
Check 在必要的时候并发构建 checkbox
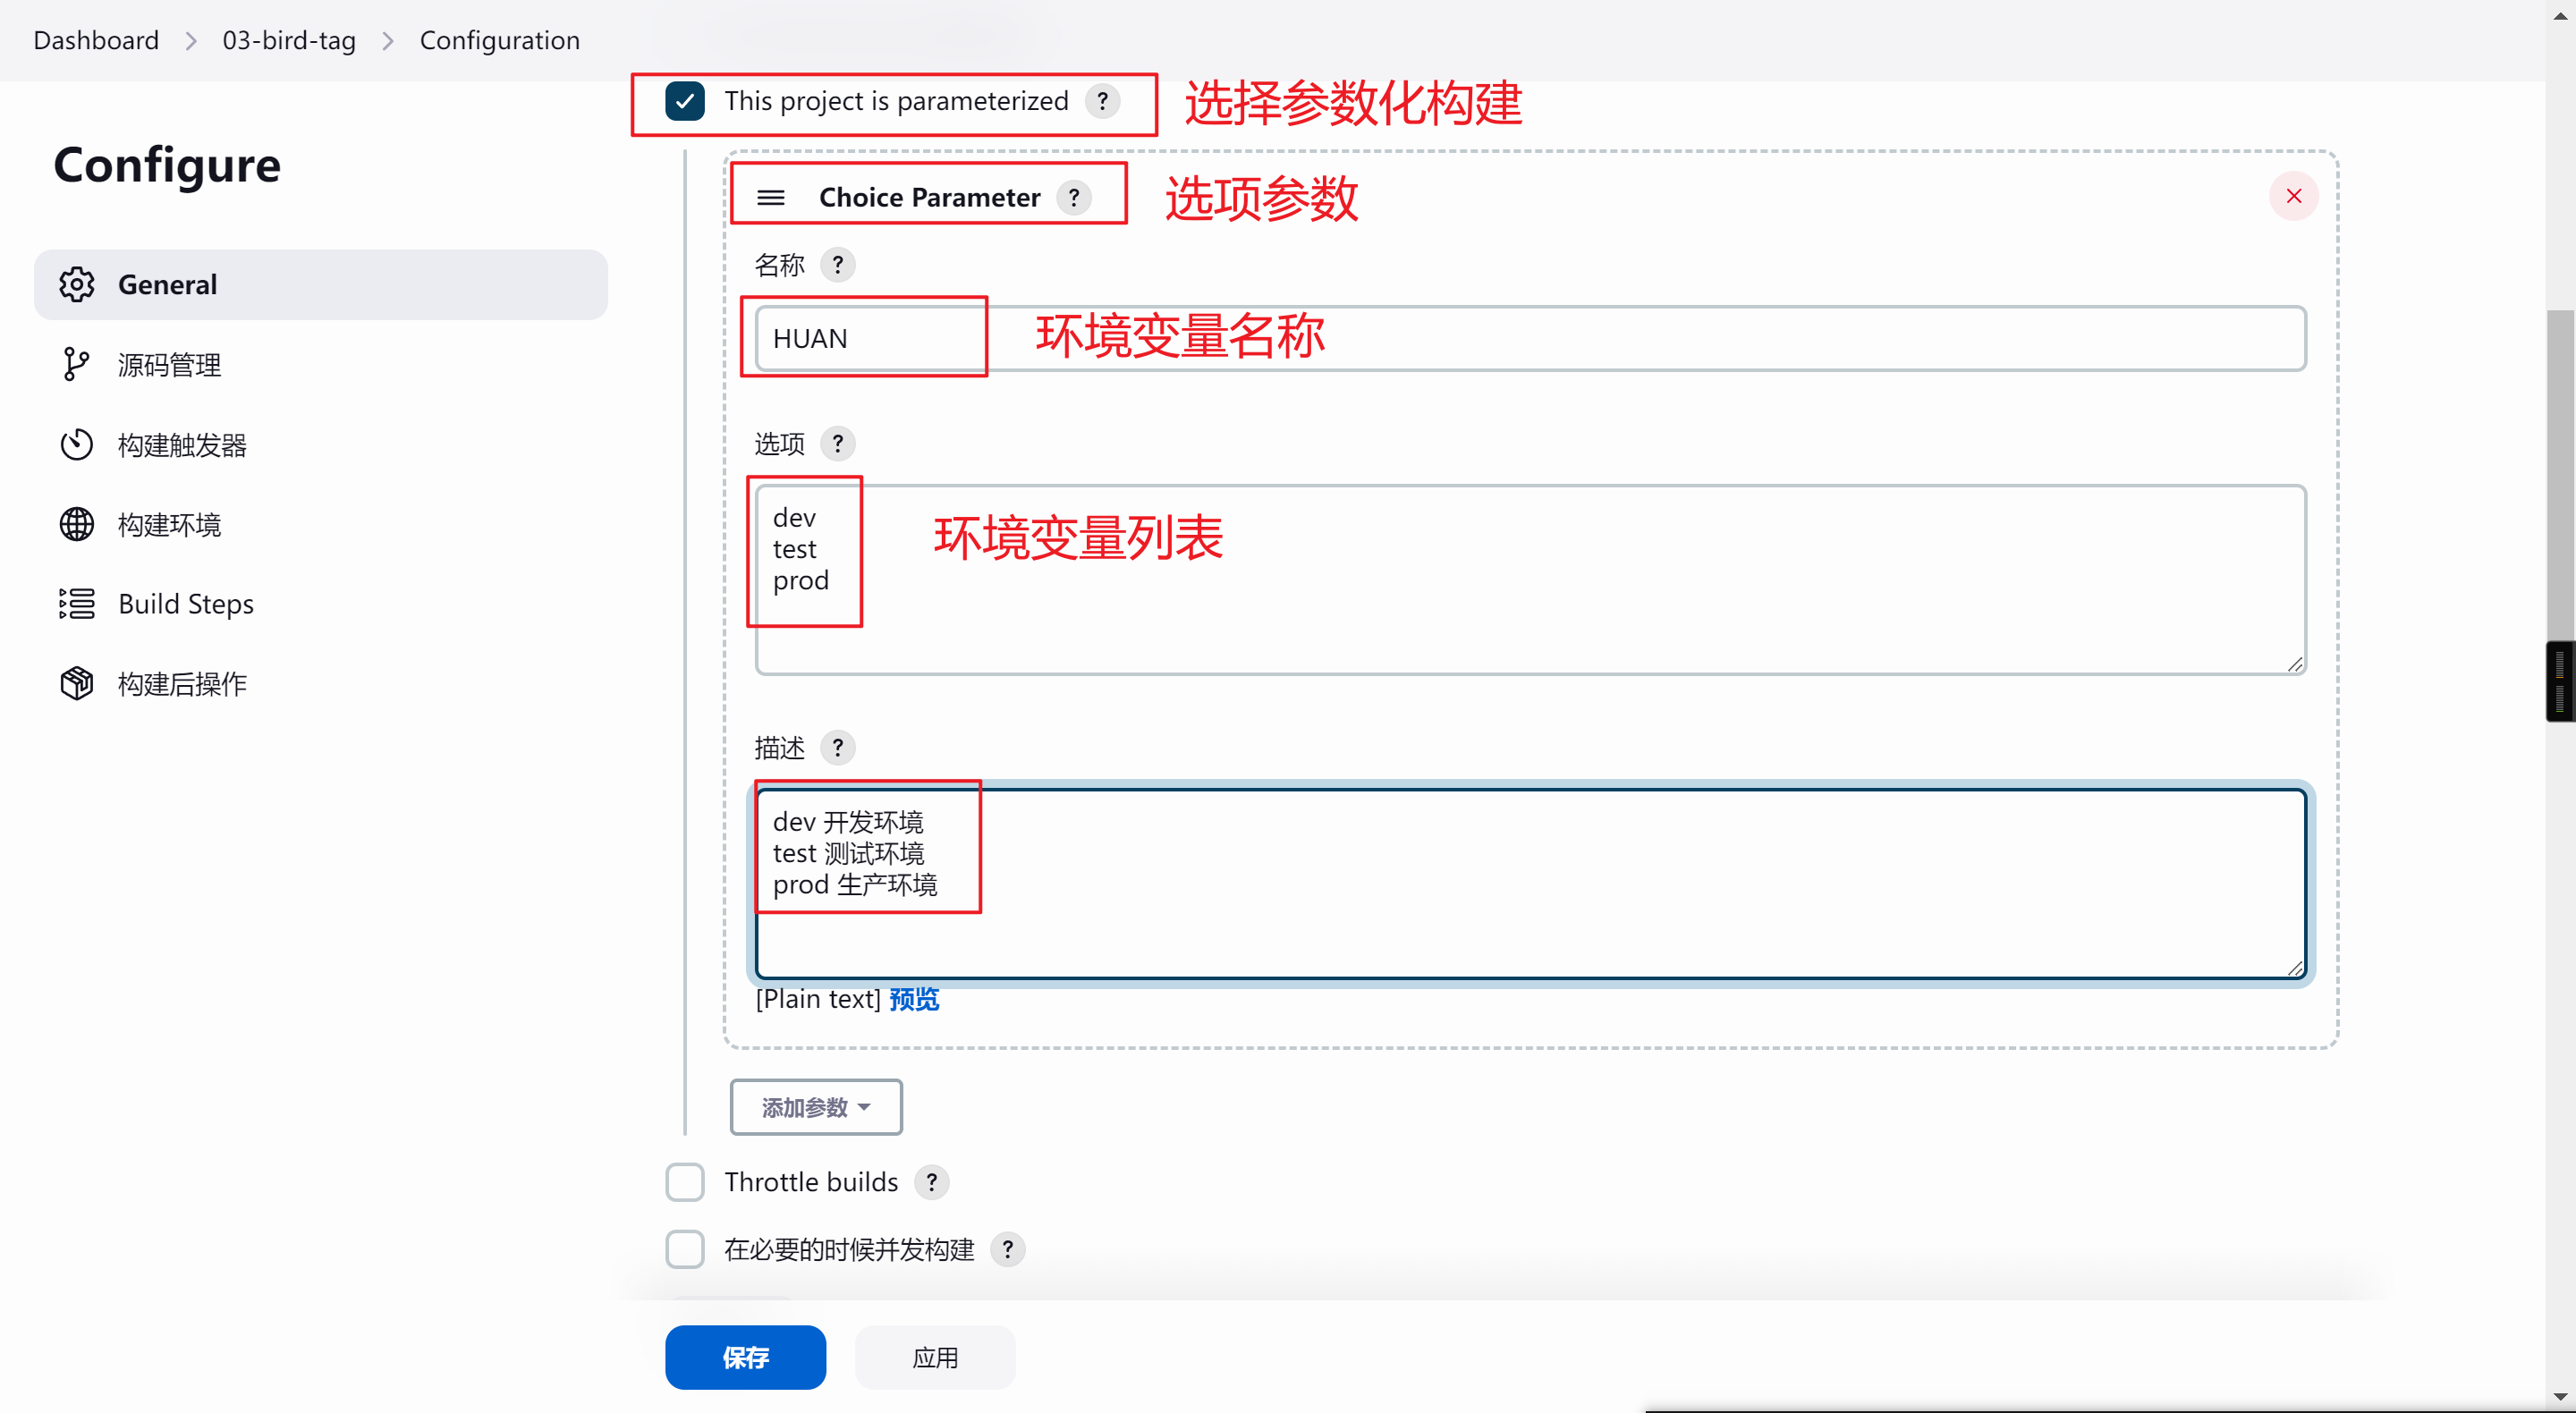[685, 1249]
